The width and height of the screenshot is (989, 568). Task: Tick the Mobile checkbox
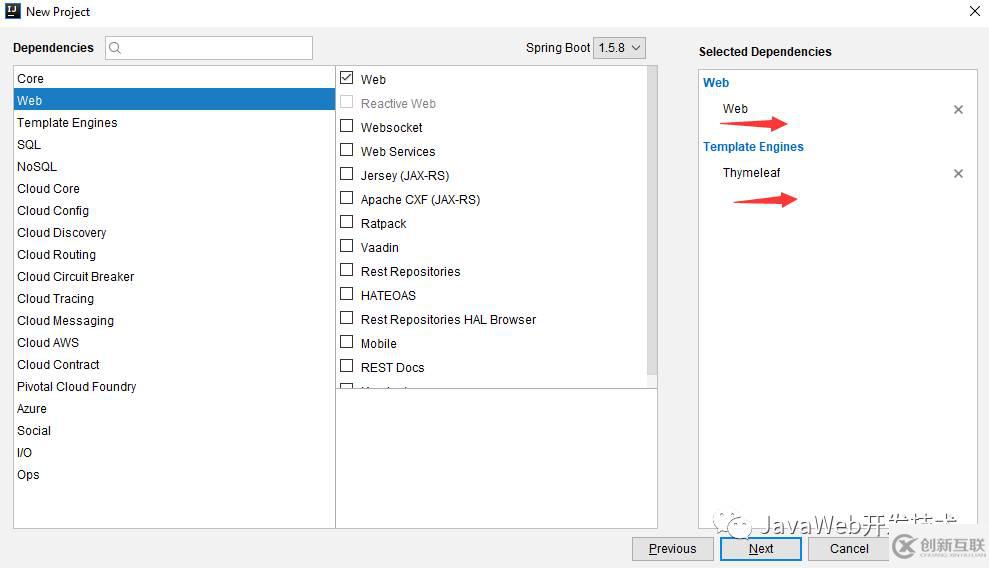[346, 342]
